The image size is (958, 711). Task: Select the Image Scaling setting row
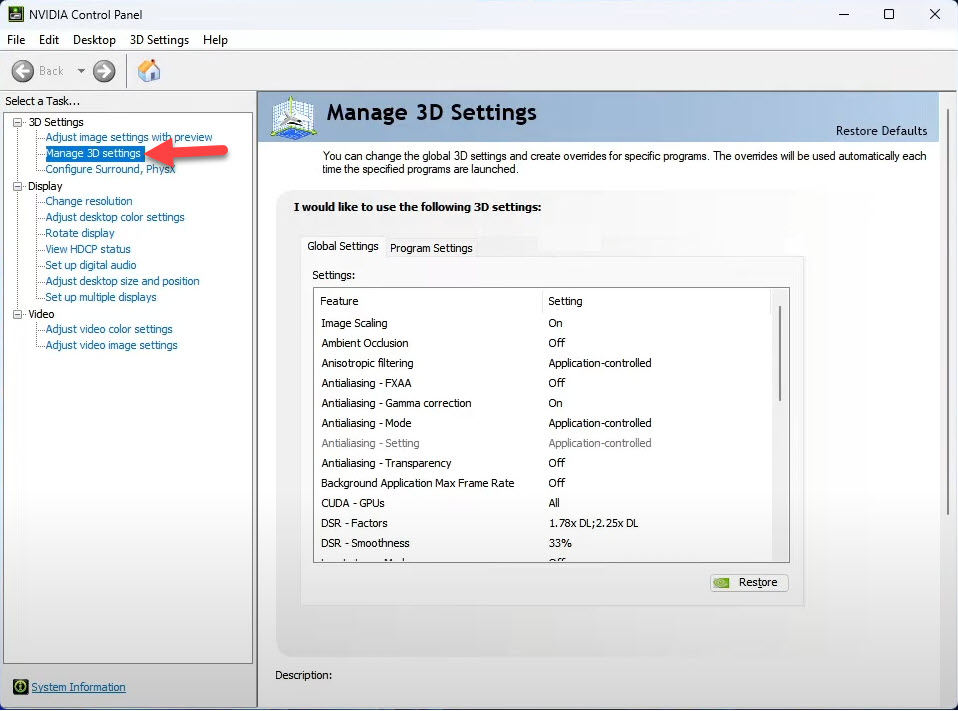pos(354,323)
